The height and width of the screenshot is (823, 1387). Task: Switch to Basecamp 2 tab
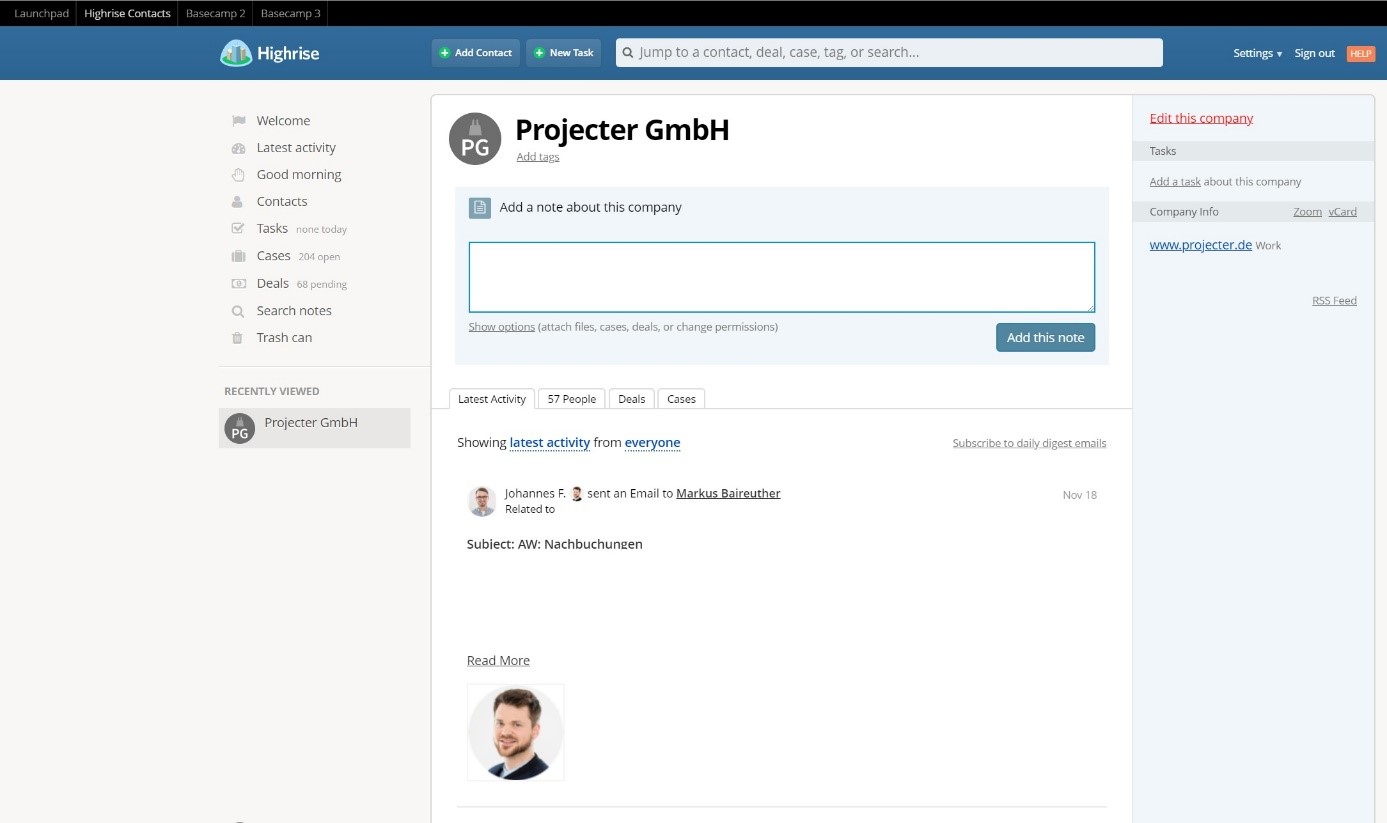tap(215, 14)
